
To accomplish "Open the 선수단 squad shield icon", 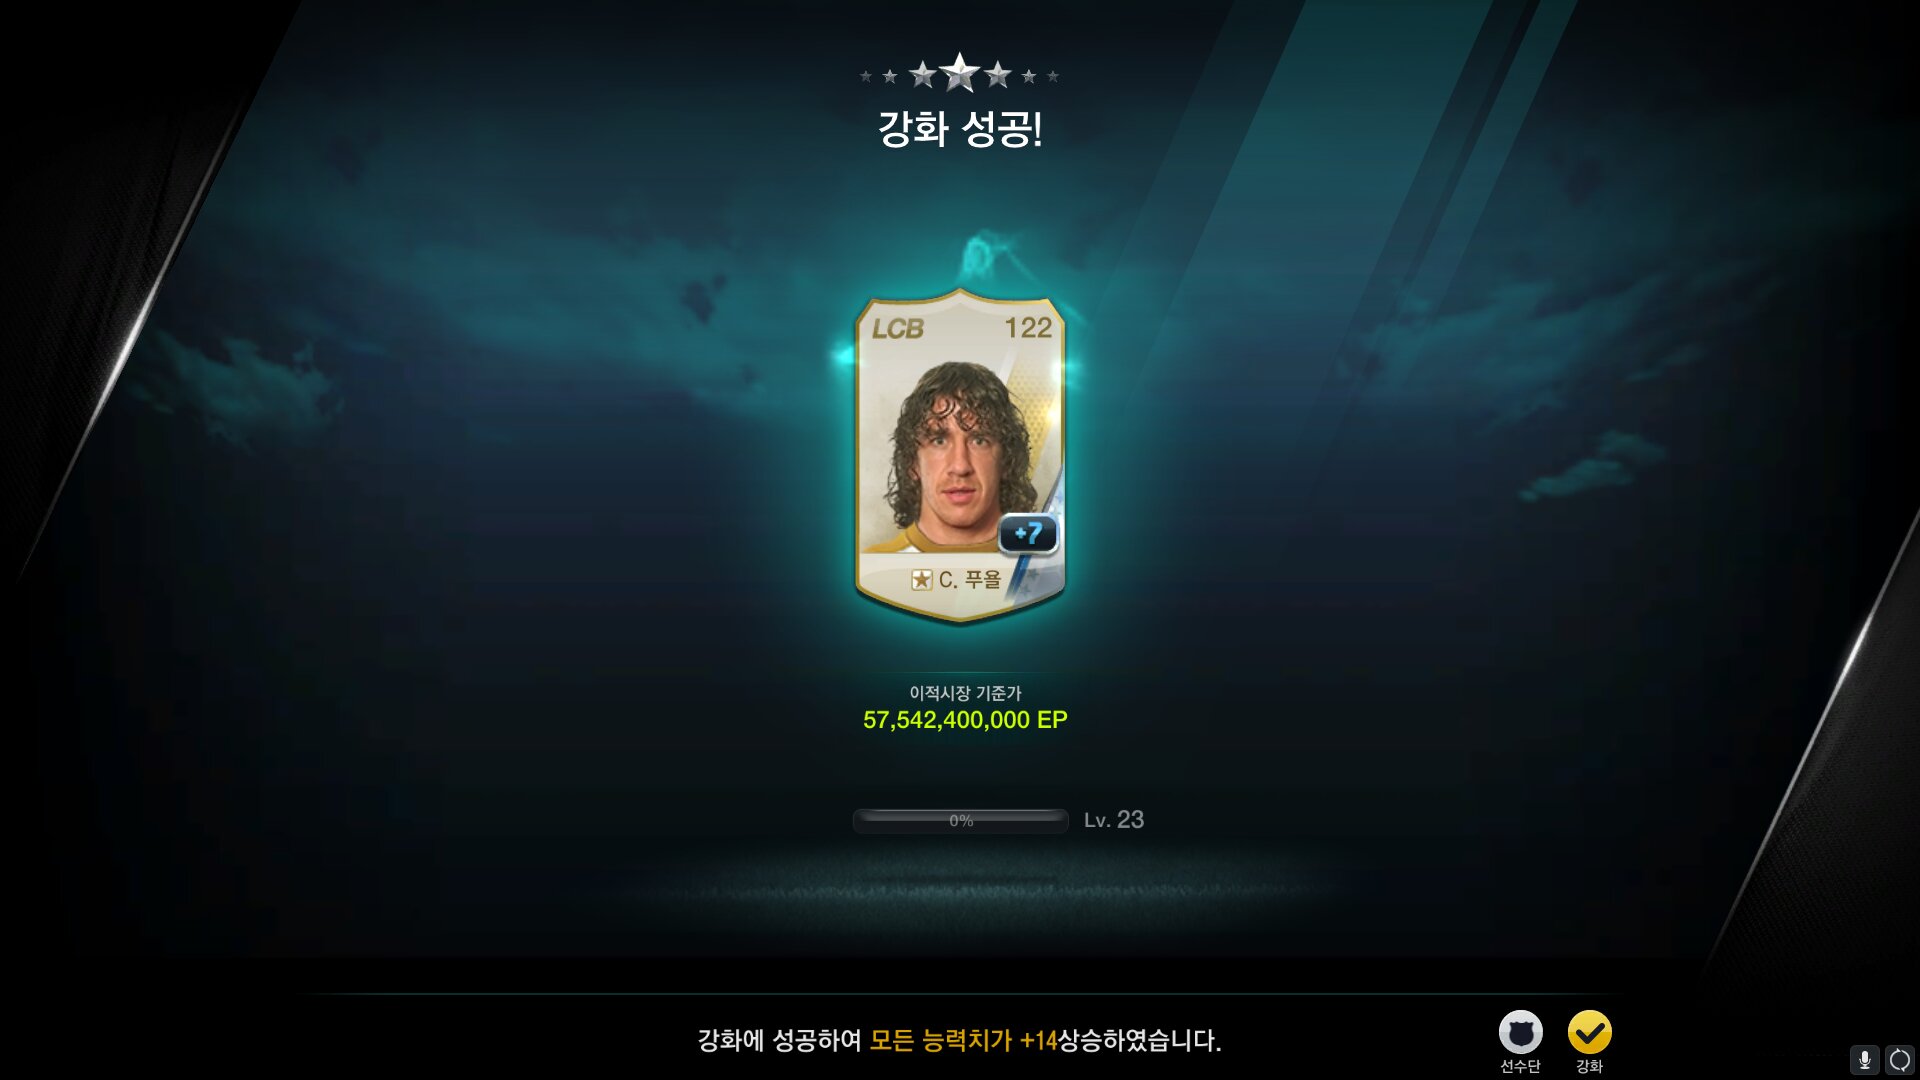I will [1520, 1032].
